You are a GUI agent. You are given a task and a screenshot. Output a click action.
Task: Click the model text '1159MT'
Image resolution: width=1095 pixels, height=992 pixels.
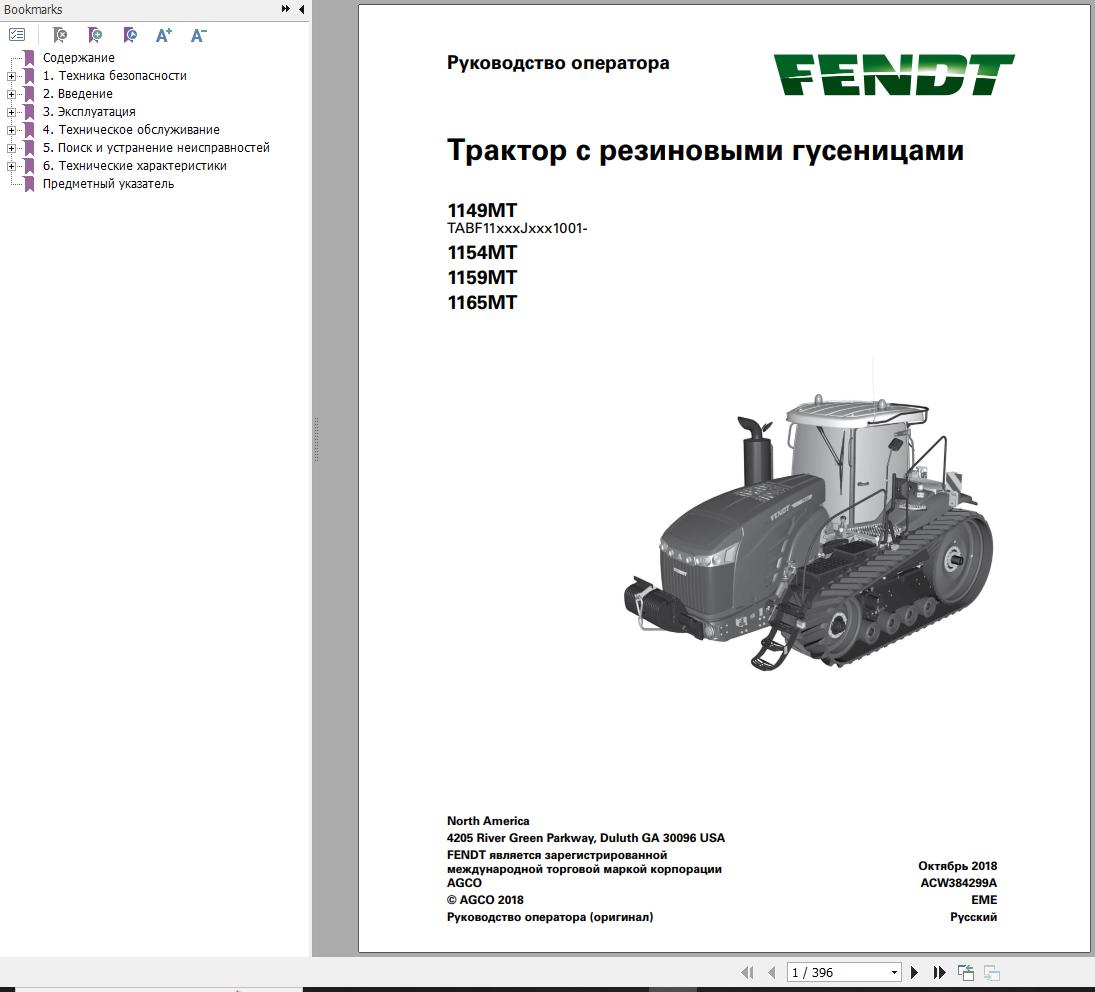pyautogui.click(x=482, y=277)
